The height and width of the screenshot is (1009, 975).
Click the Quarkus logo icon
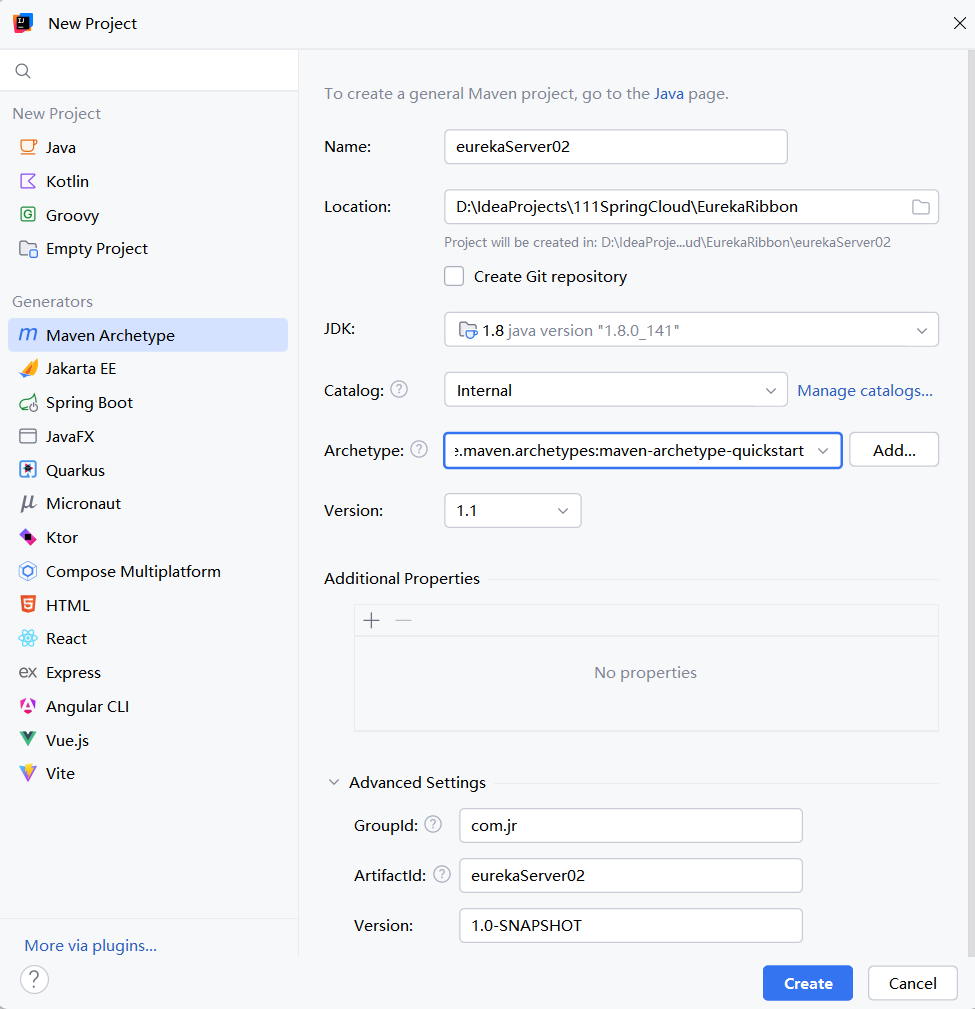tap(28, 470)
